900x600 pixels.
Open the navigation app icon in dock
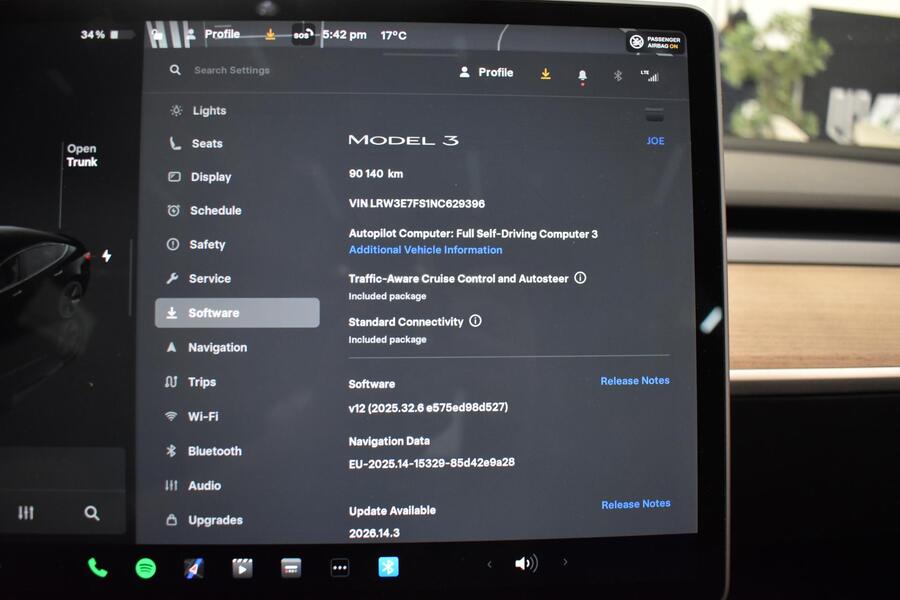[x=194, y=568]
